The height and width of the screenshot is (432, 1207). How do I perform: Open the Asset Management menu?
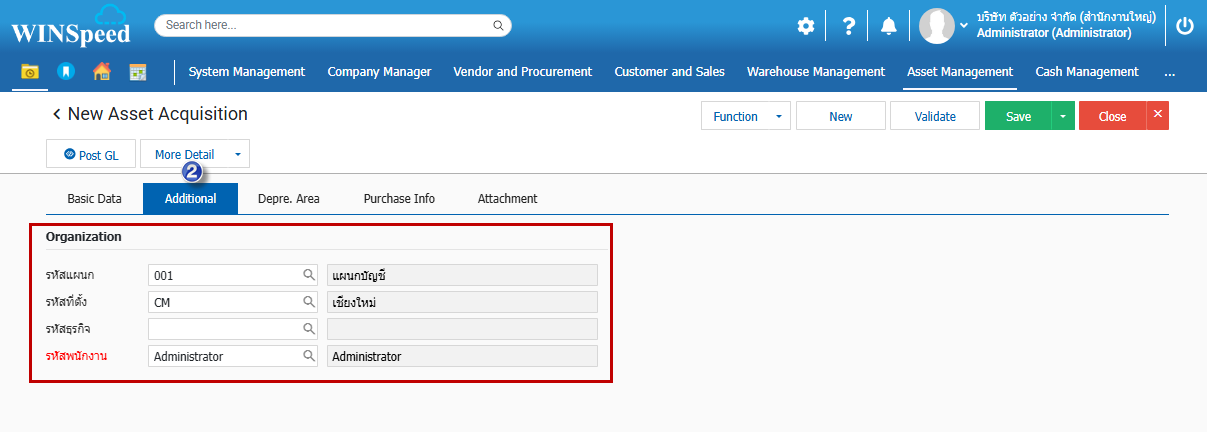[x=959, y=72]
